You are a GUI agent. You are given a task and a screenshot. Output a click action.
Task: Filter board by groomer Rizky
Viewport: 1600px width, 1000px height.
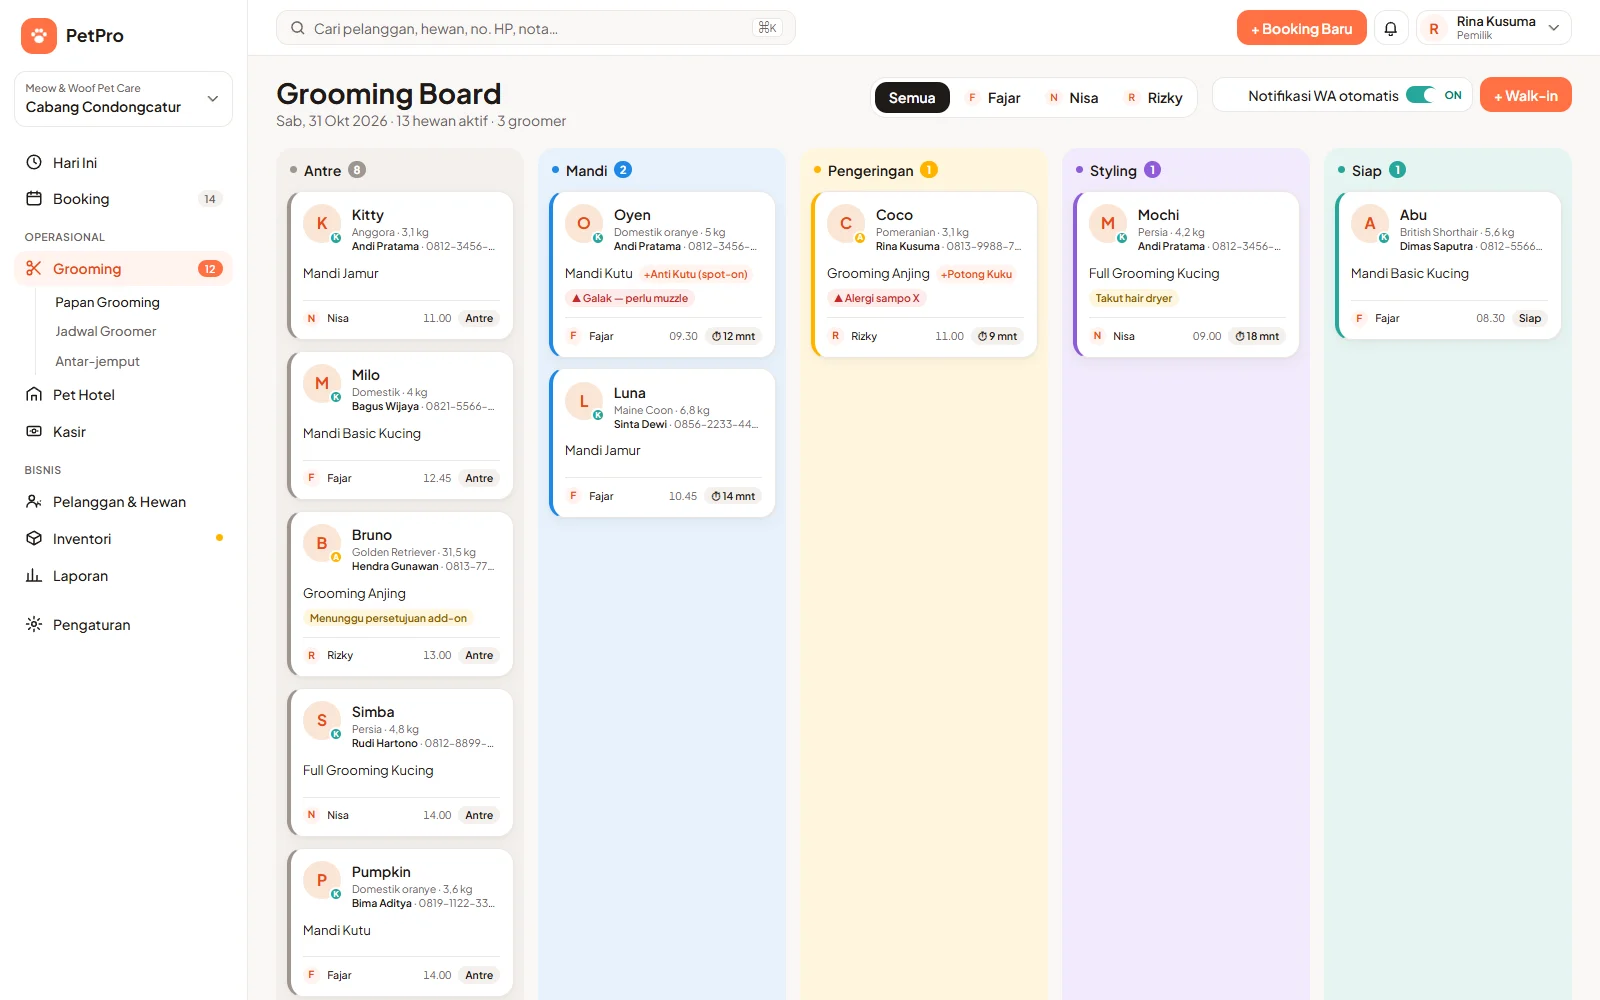pos(1154,97)
